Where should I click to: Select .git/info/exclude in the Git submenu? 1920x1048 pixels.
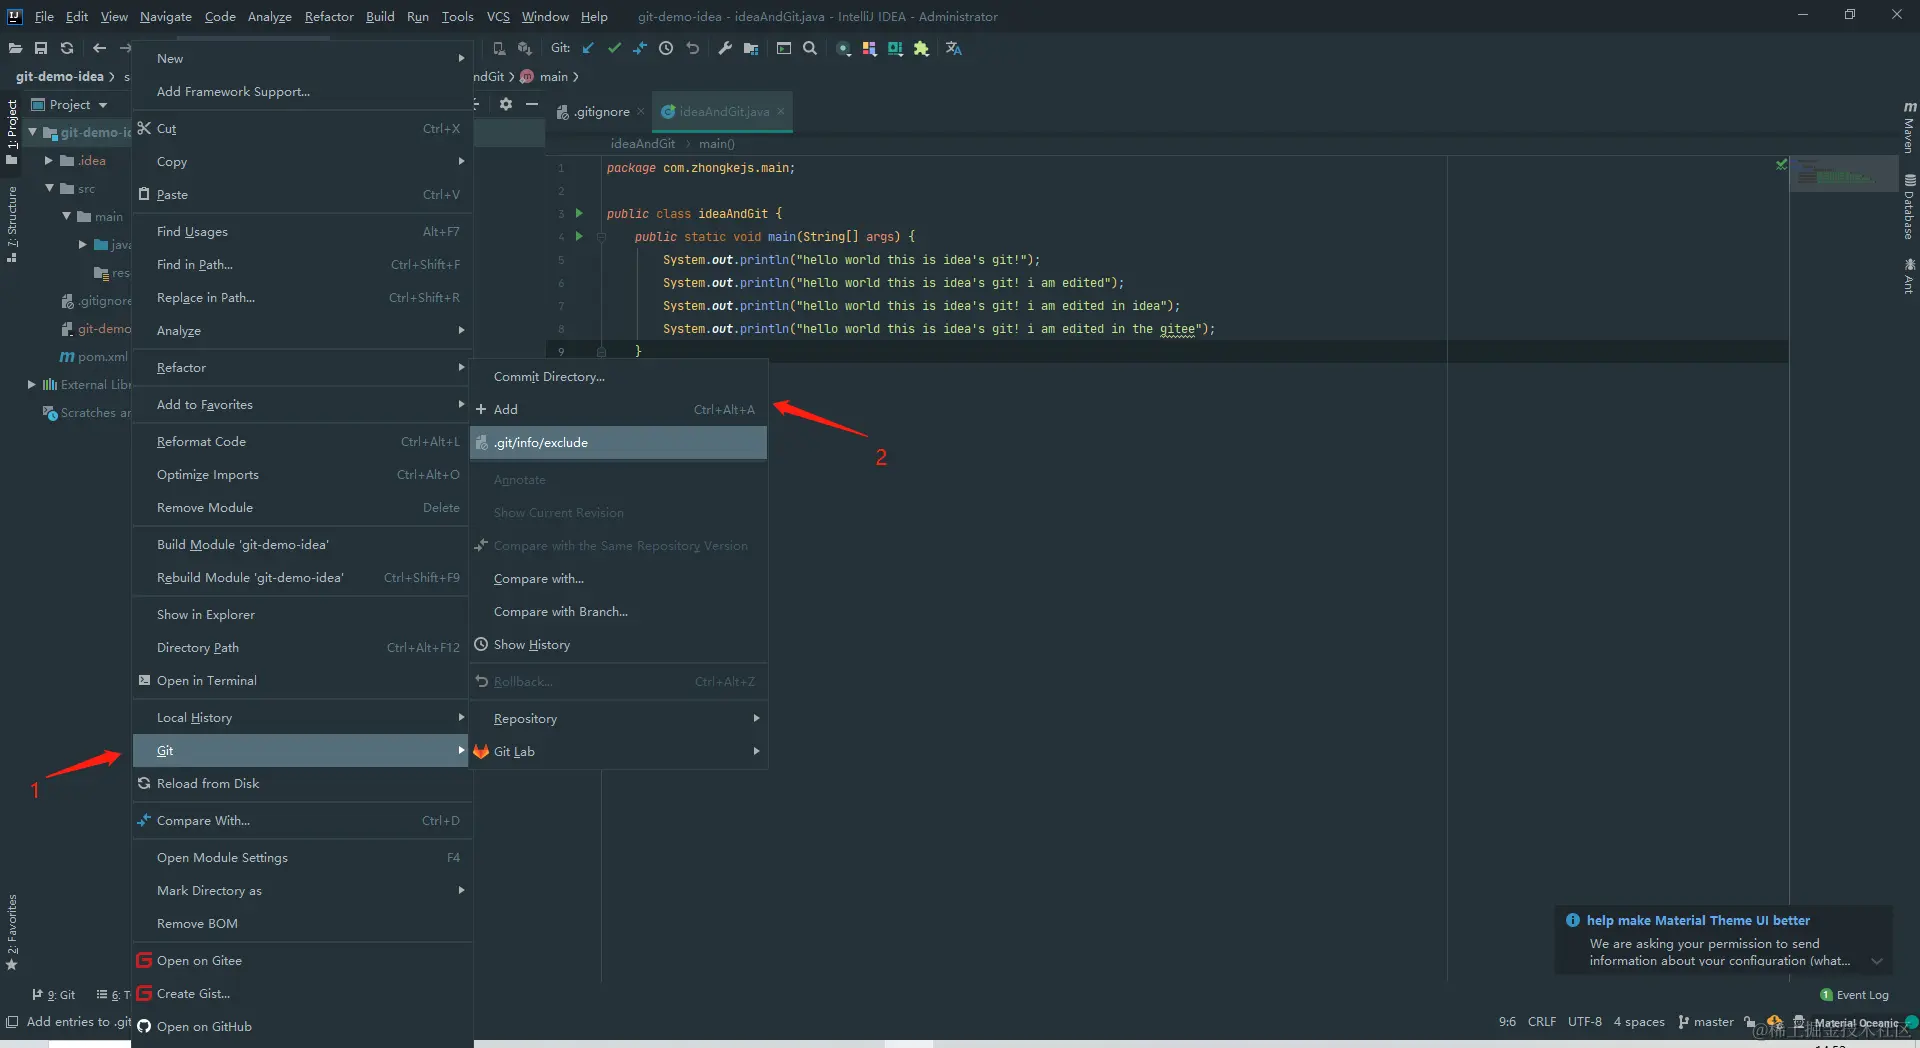(618, 442)
